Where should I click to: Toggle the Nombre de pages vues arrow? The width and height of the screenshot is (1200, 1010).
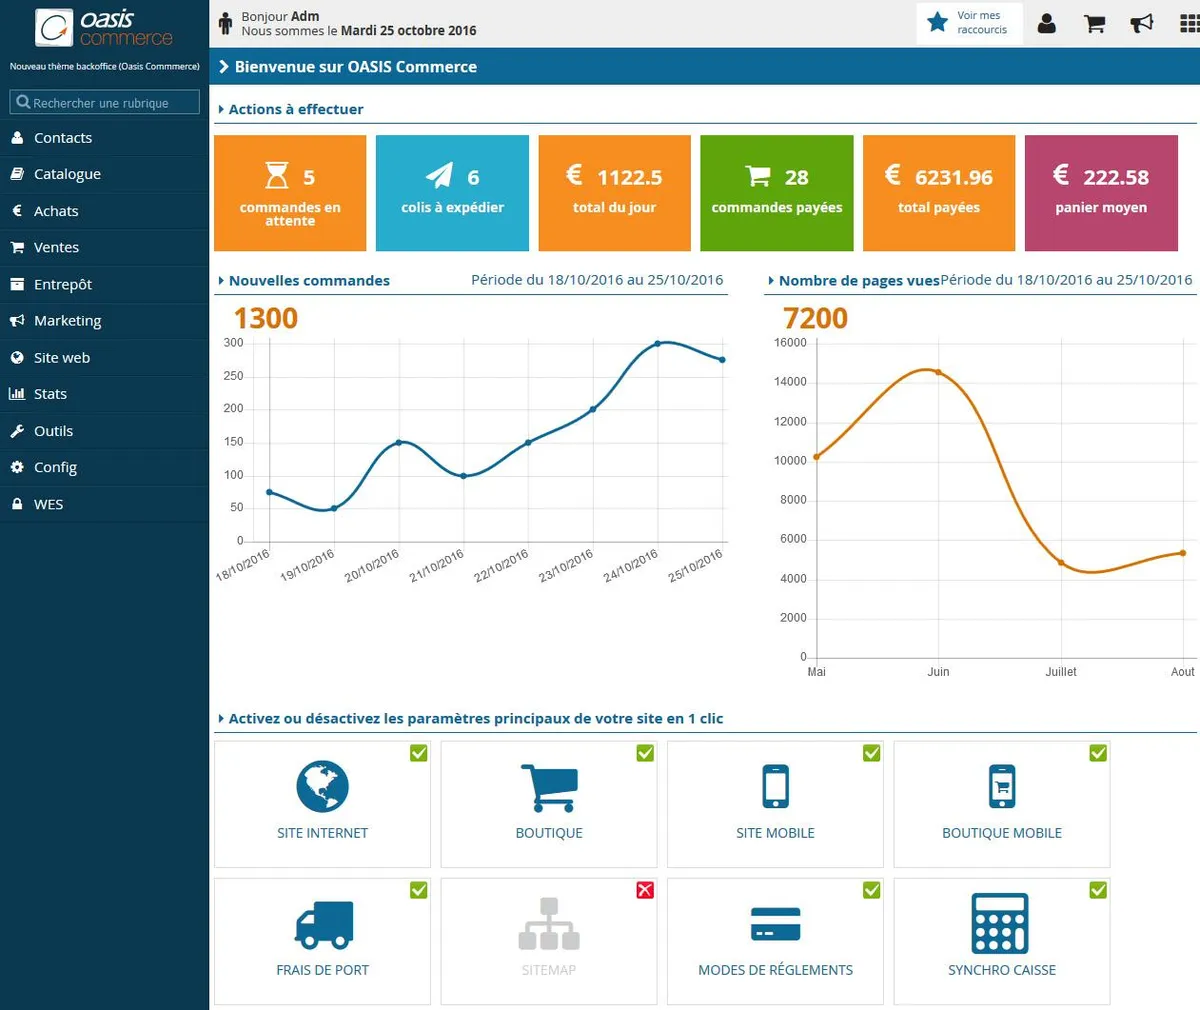(771, 281)
